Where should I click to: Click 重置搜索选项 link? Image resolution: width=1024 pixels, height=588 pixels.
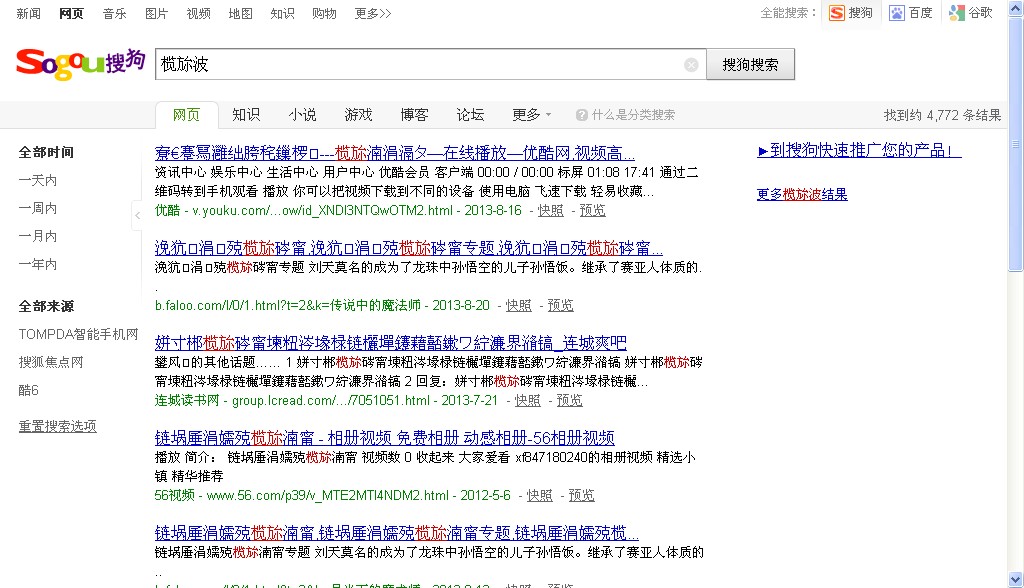pos(57,426)
